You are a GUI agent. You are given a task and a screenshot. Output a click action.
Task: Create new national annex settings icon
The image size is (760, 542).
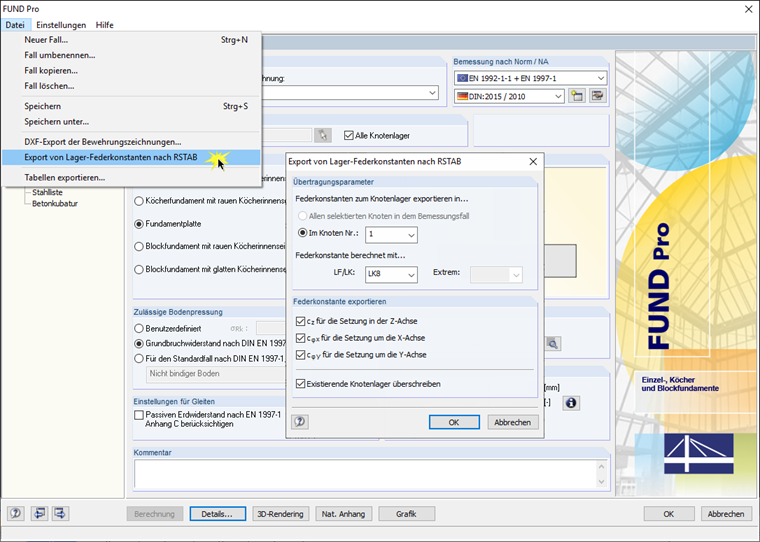click(577, 96)
